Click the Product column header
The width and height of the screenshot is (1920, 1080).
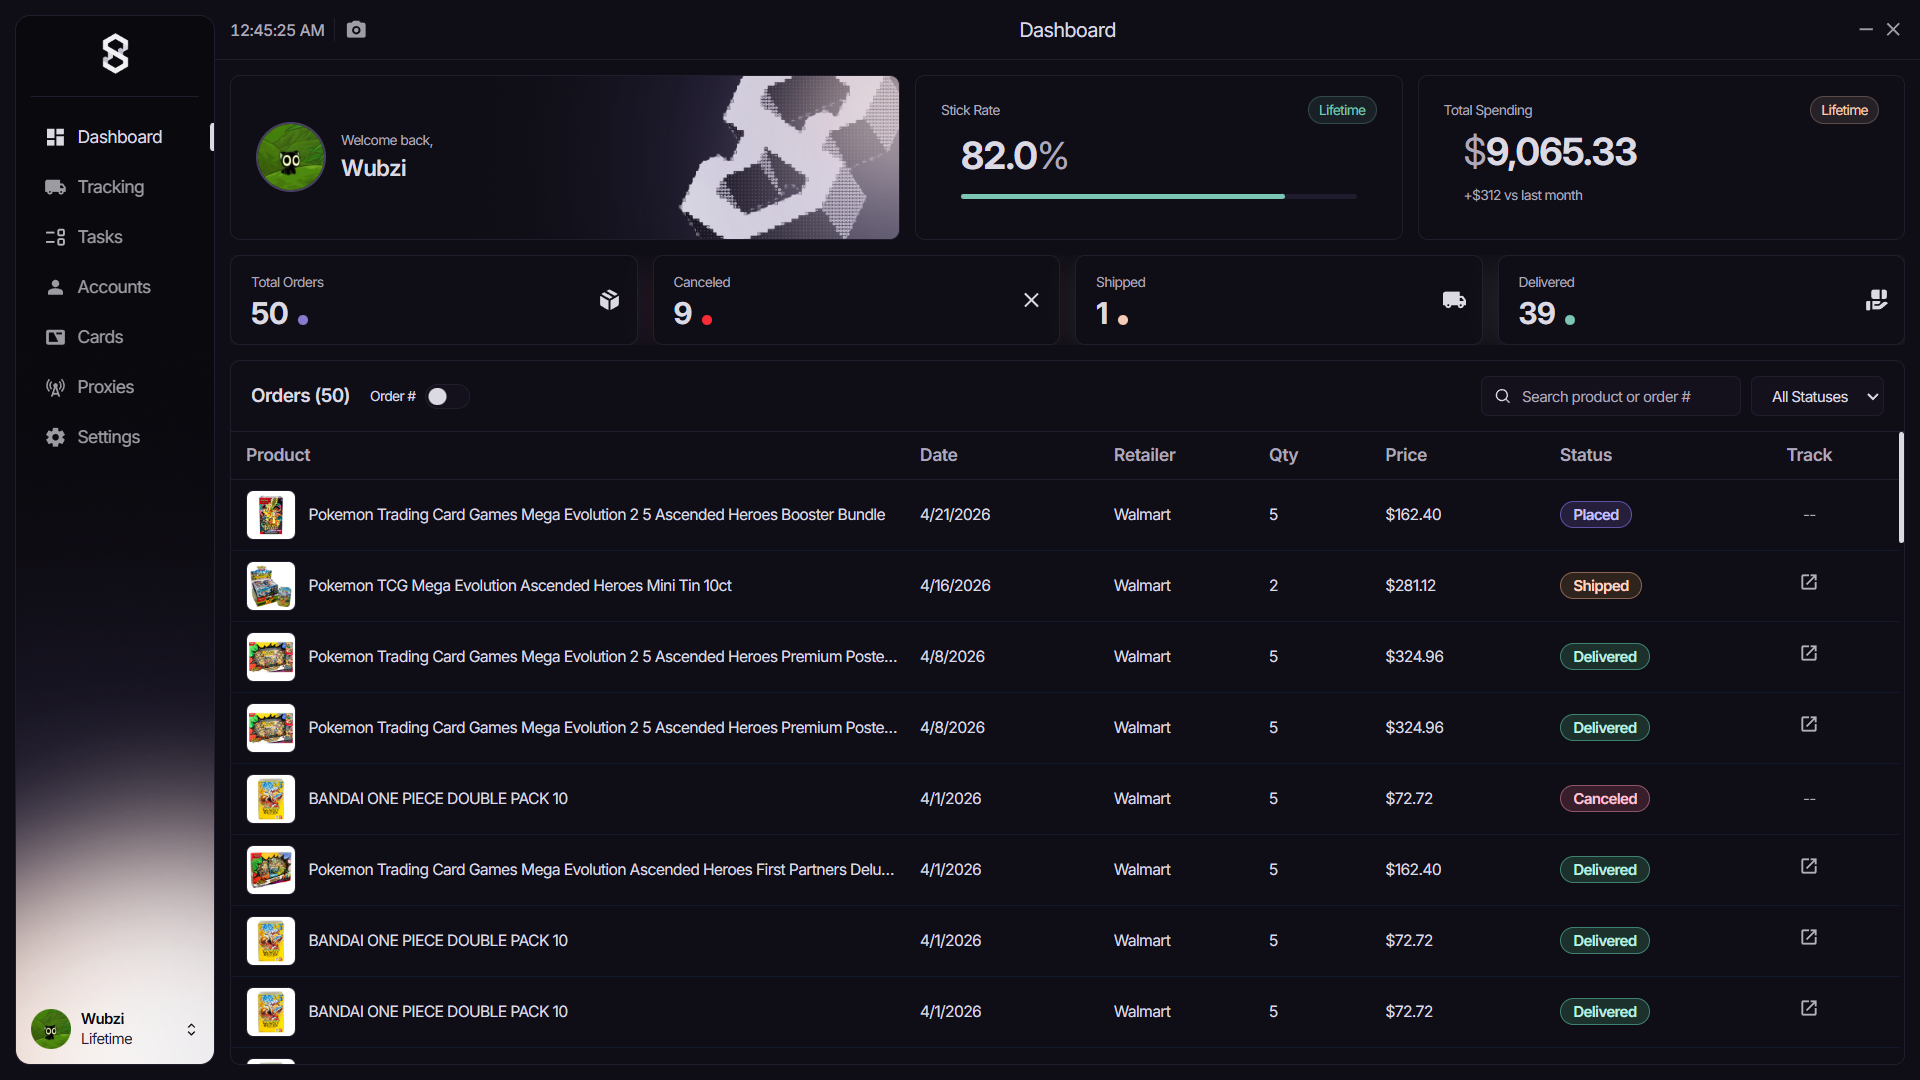coord(278,455)
